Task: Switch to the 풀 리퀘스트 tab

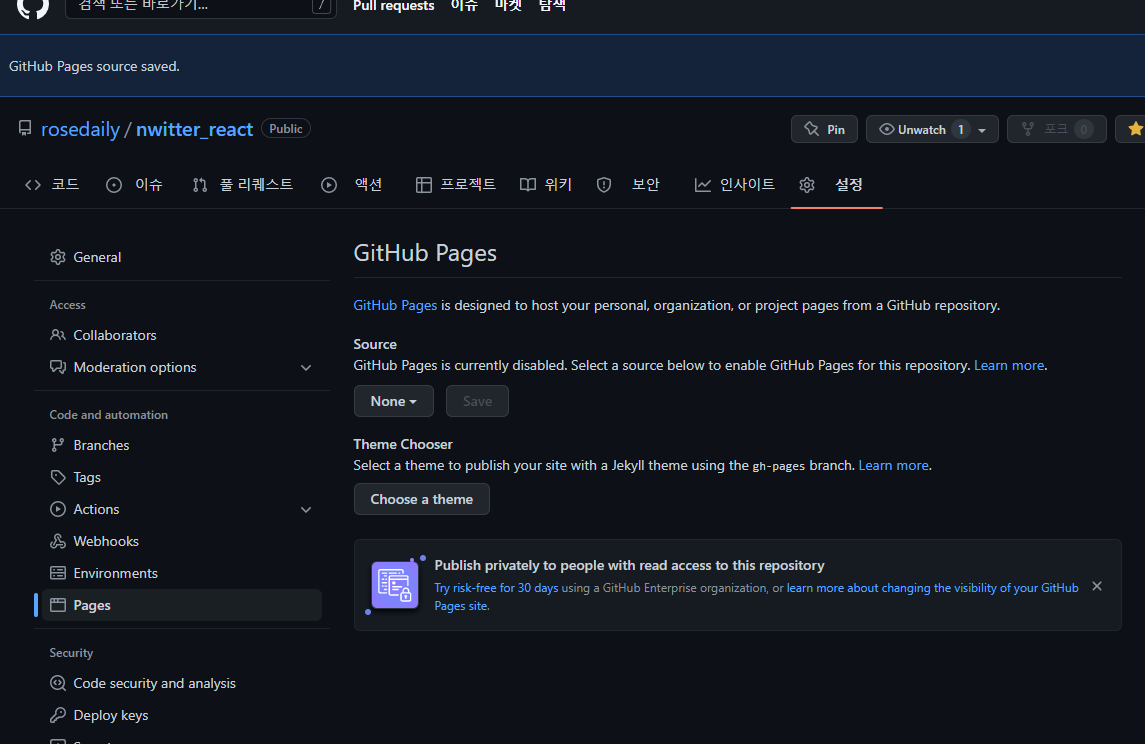Action: pos(242,185)
